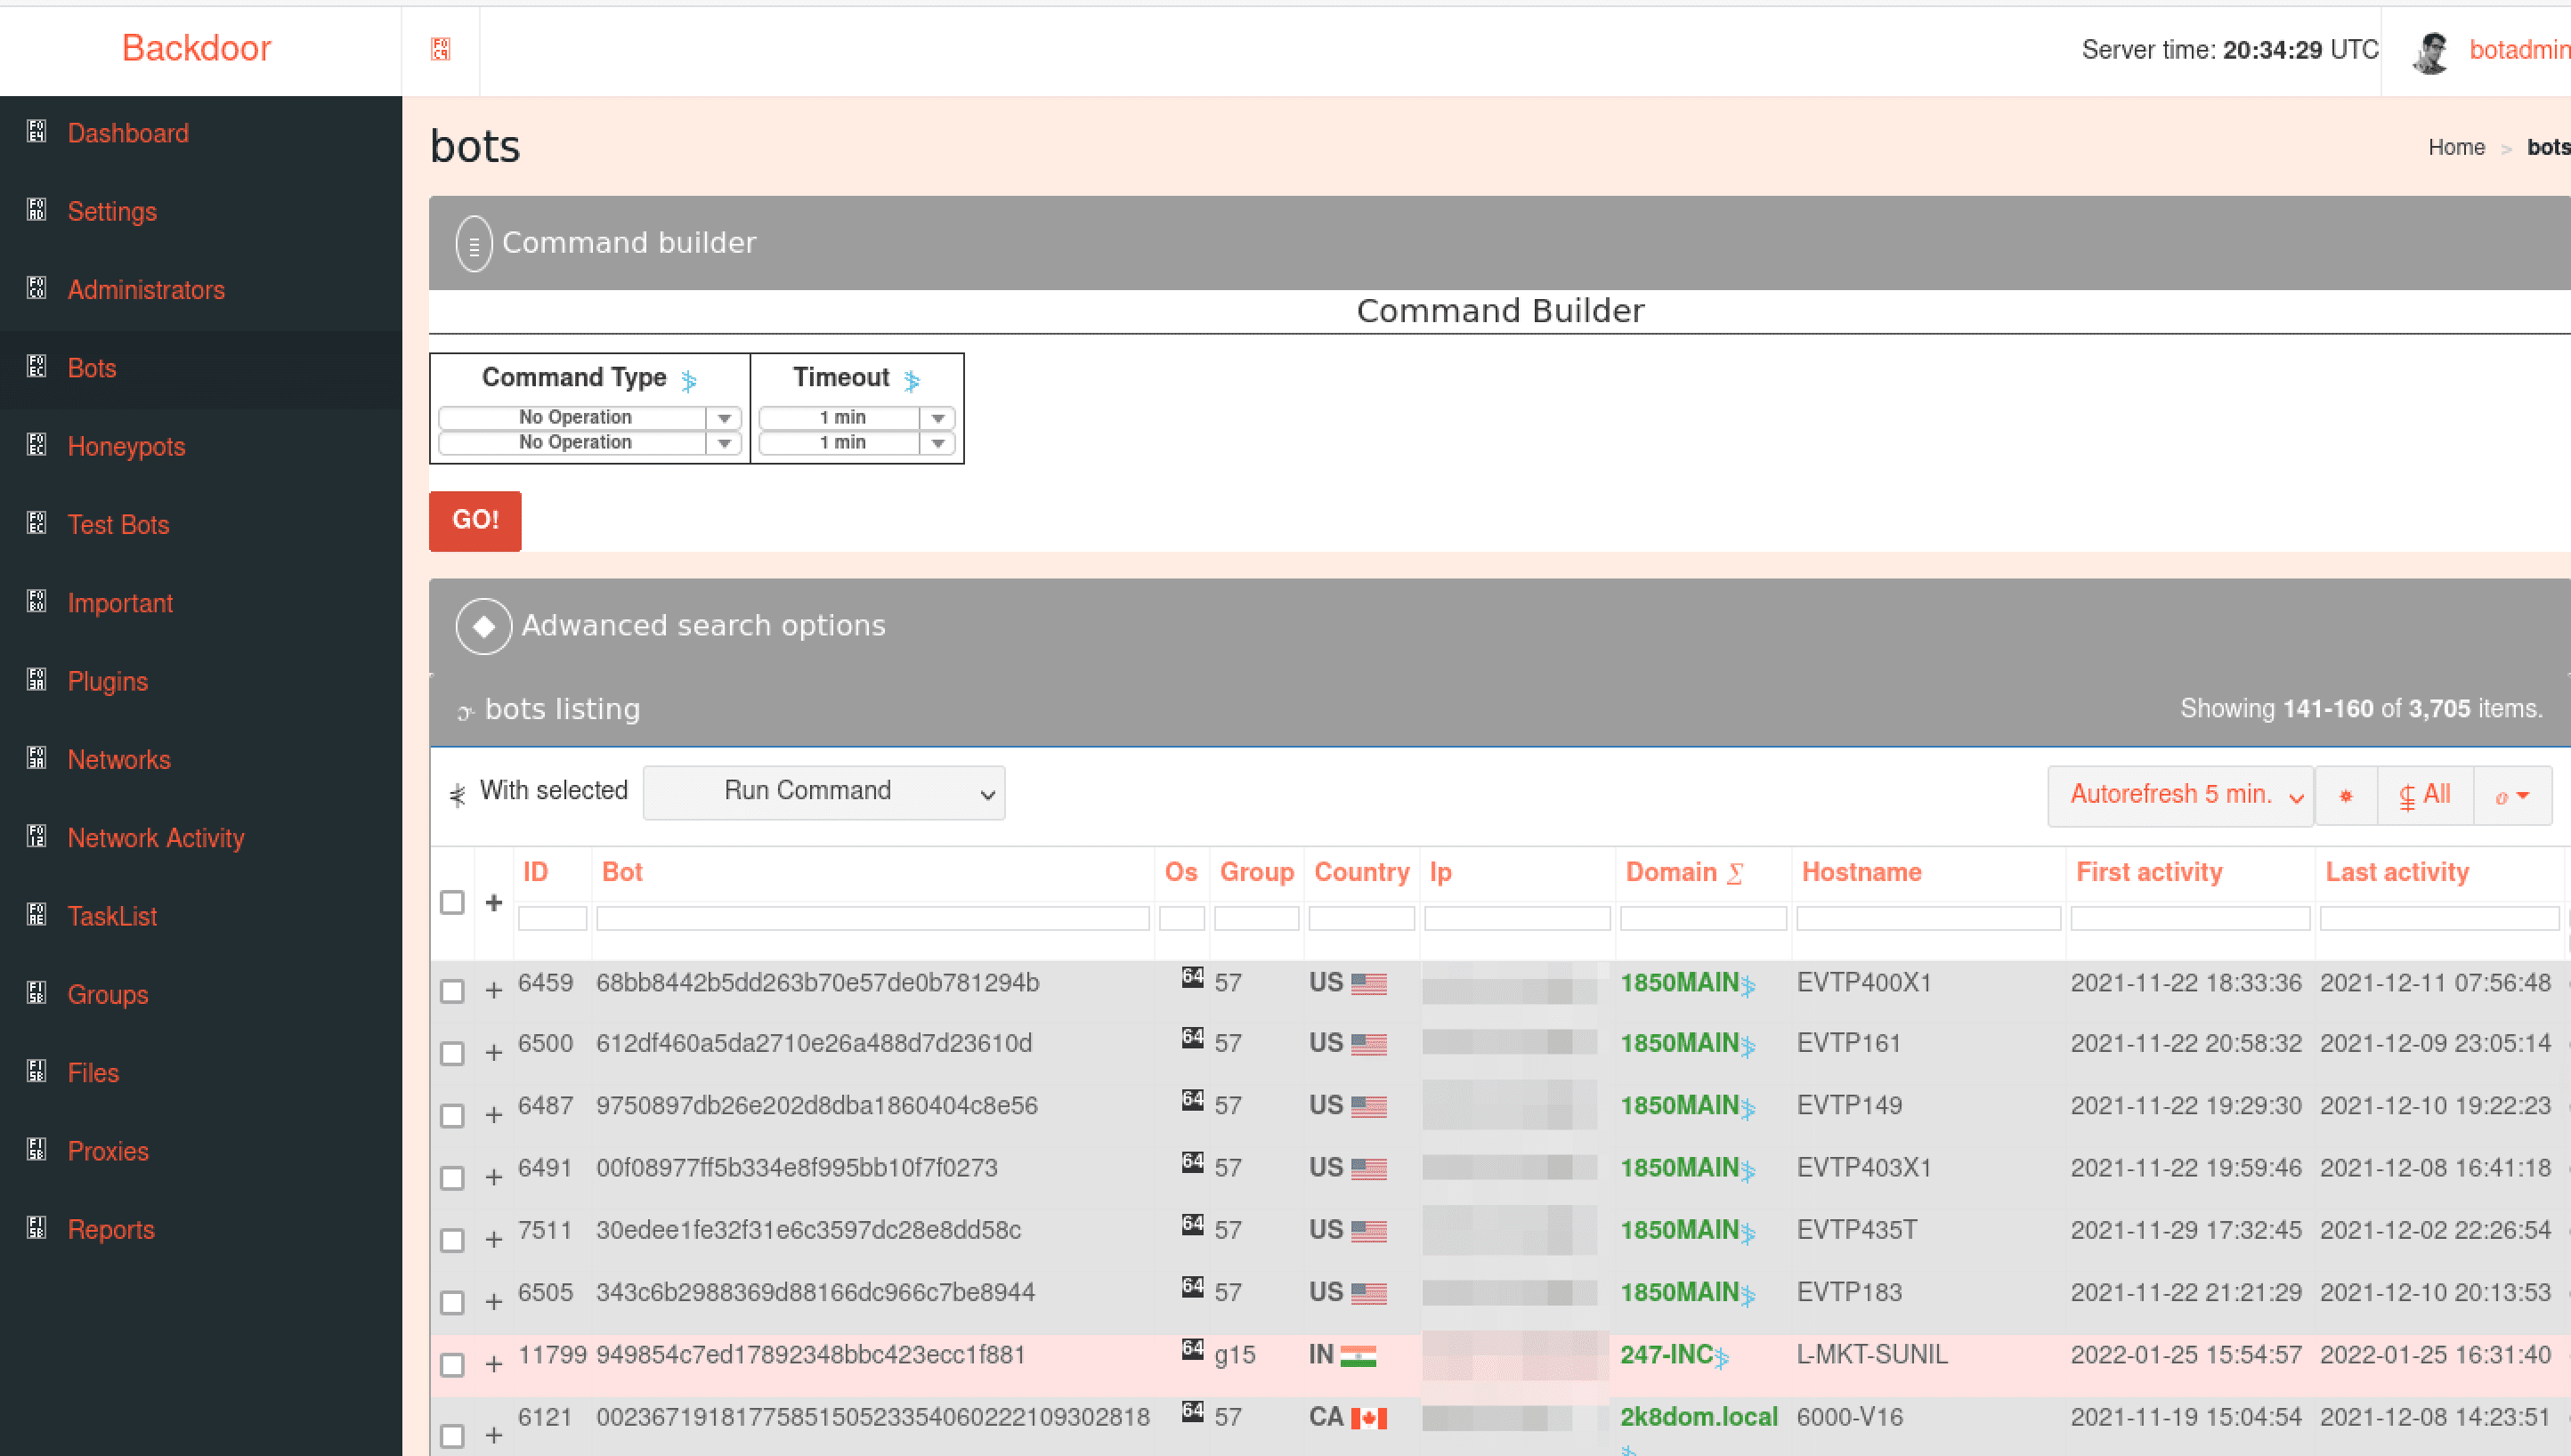Check the box for bot 6491

[x=452, y=1178]
